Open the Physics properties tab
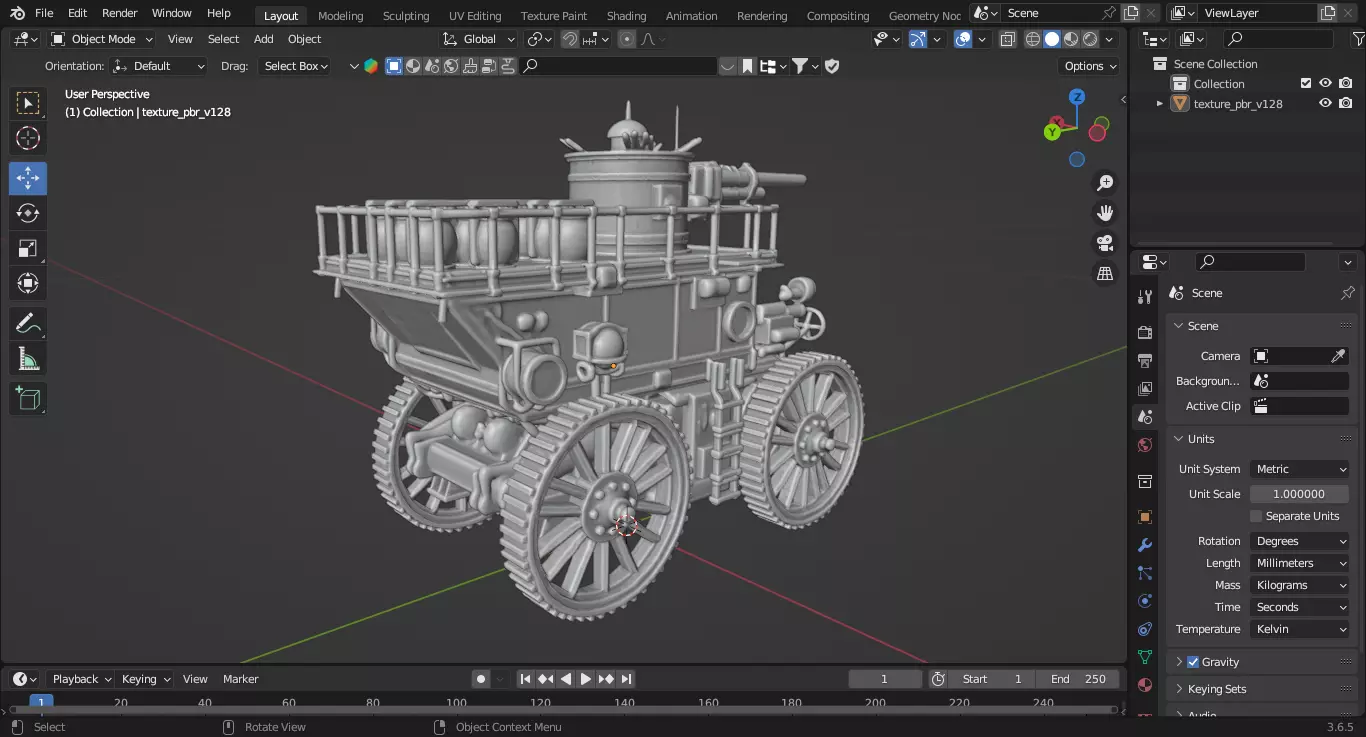1366x737 pixels. coord(1145,601)
